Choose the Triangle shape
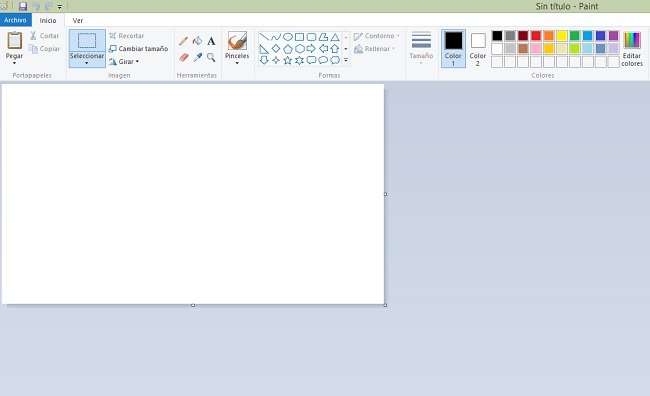The height and width of the screenshot is (396, 650). (335, 37)
